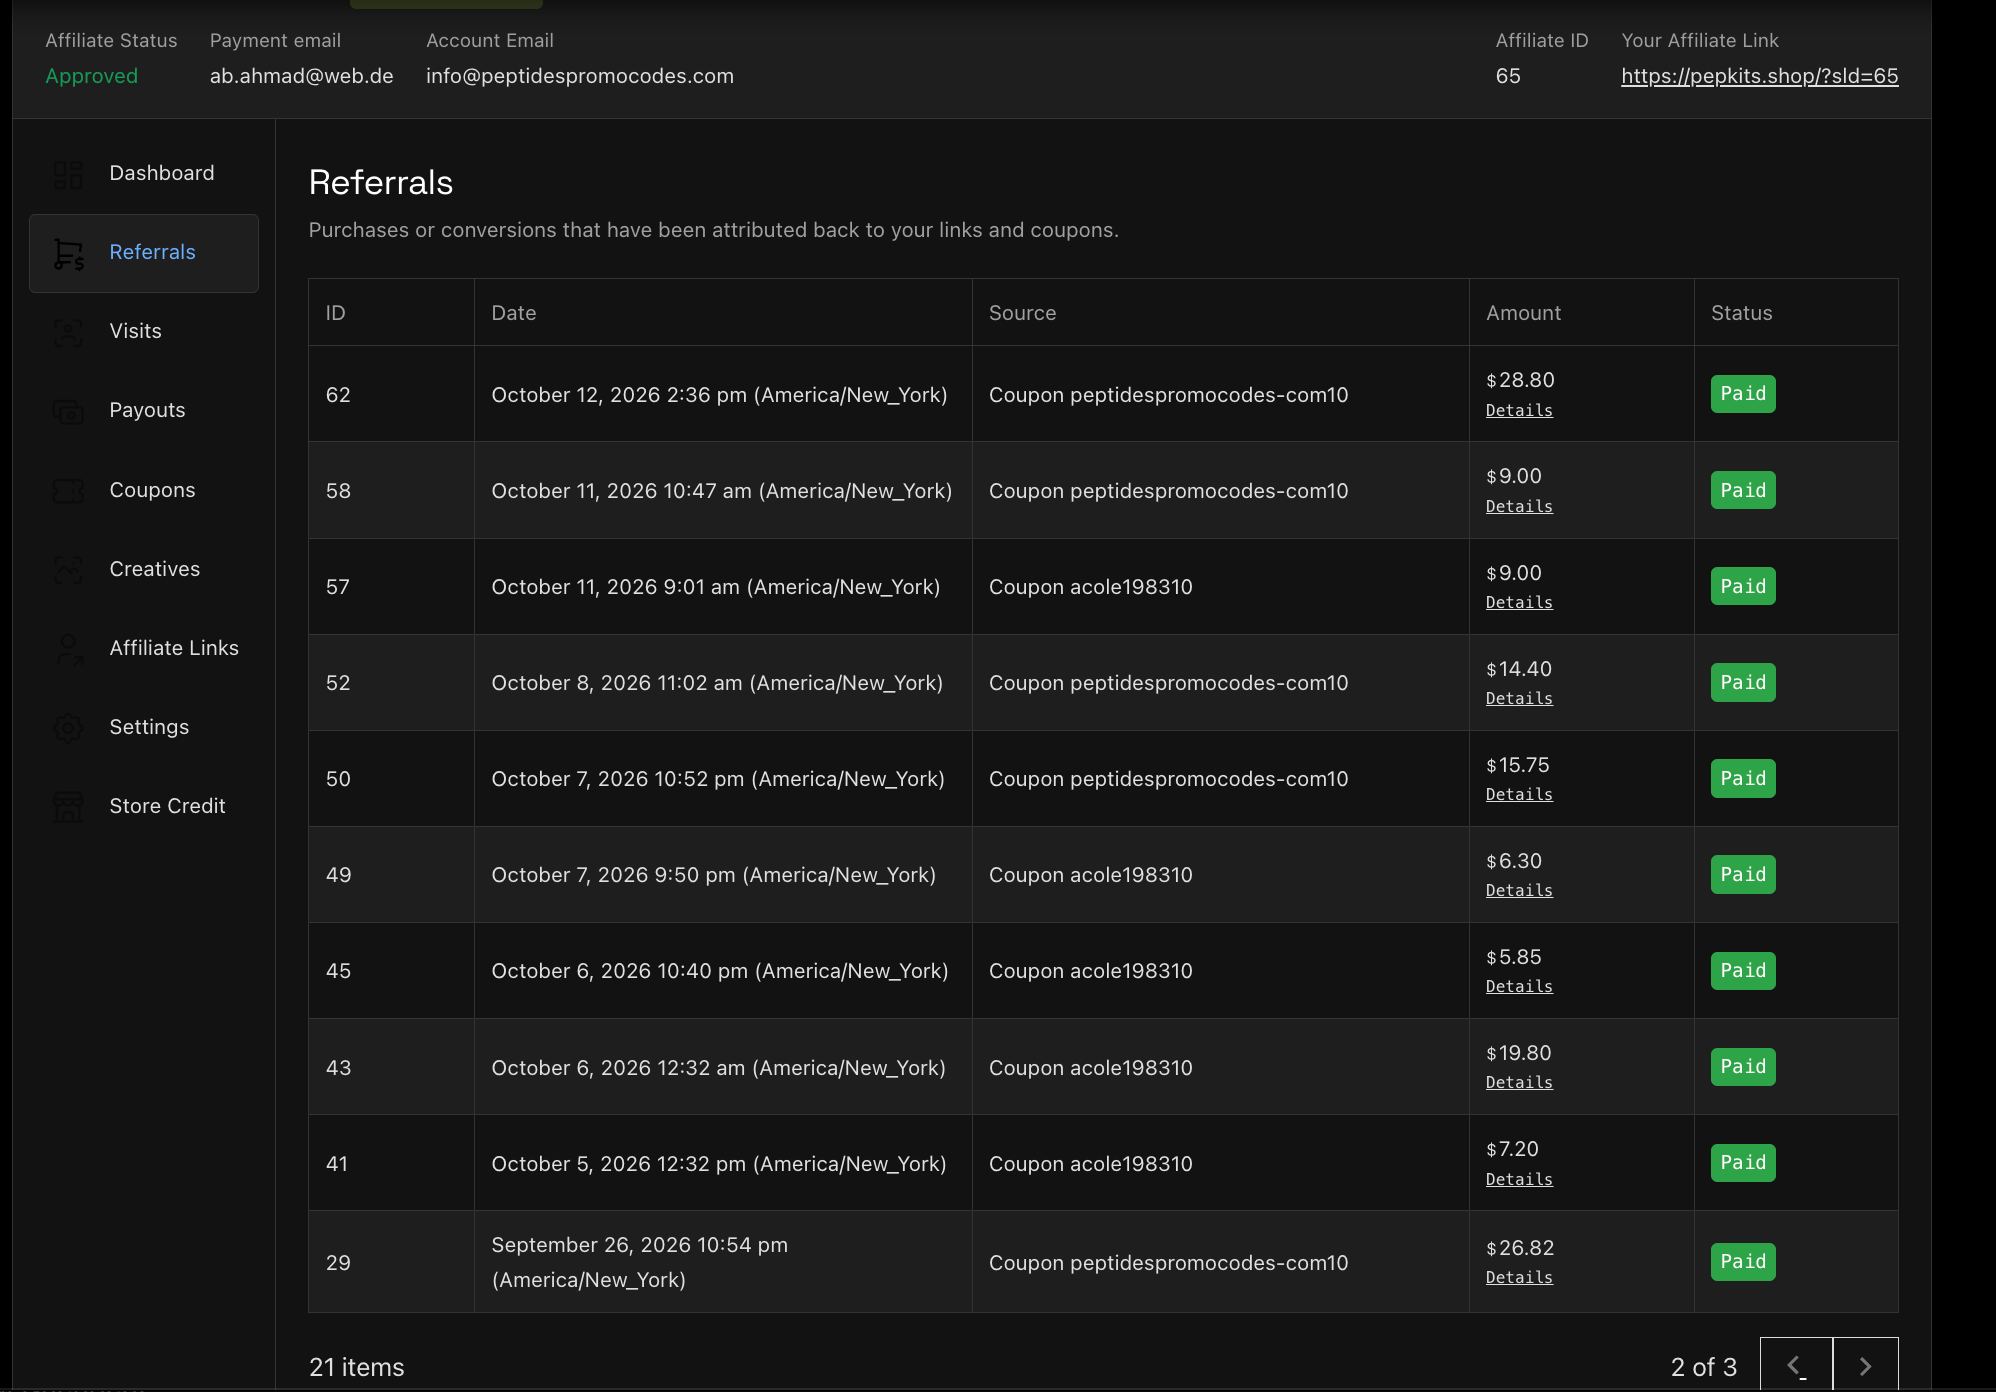Select the date October 12, 2026 2:36 pm

pyautogui.click(x=719, y=395)
